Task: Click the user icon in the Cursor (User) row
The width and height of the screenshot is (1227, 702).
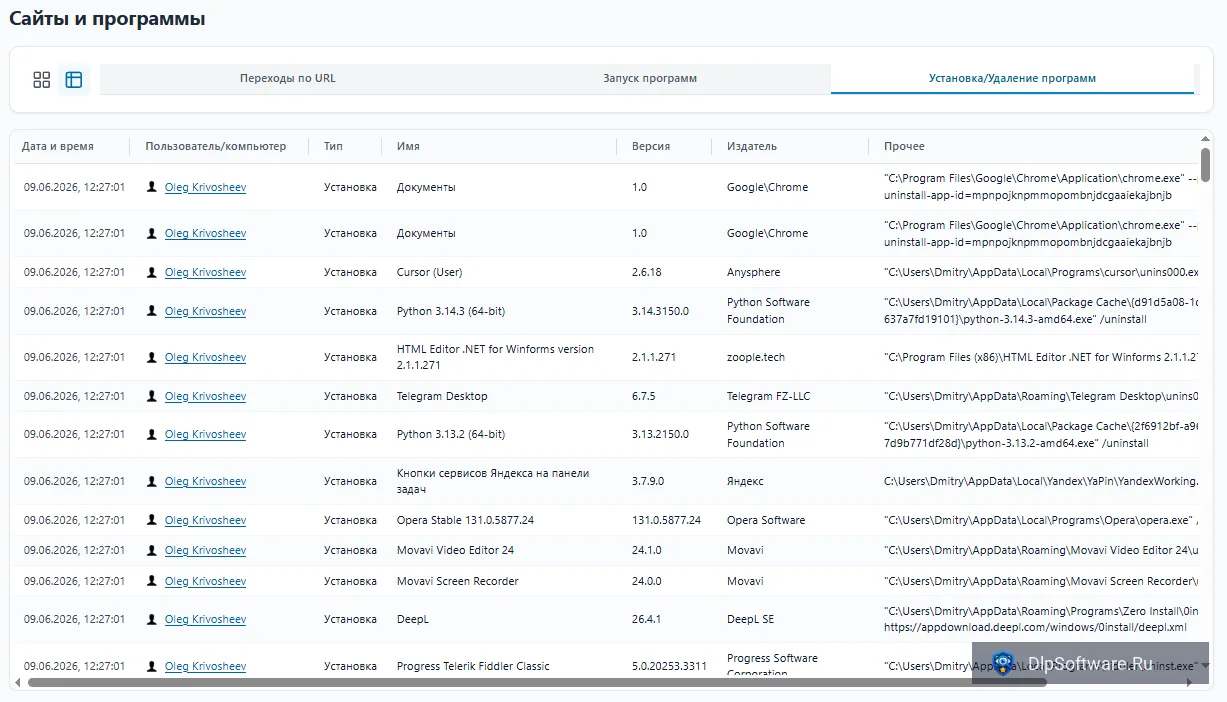Action: pyautogui.click(x=152, y=272)
